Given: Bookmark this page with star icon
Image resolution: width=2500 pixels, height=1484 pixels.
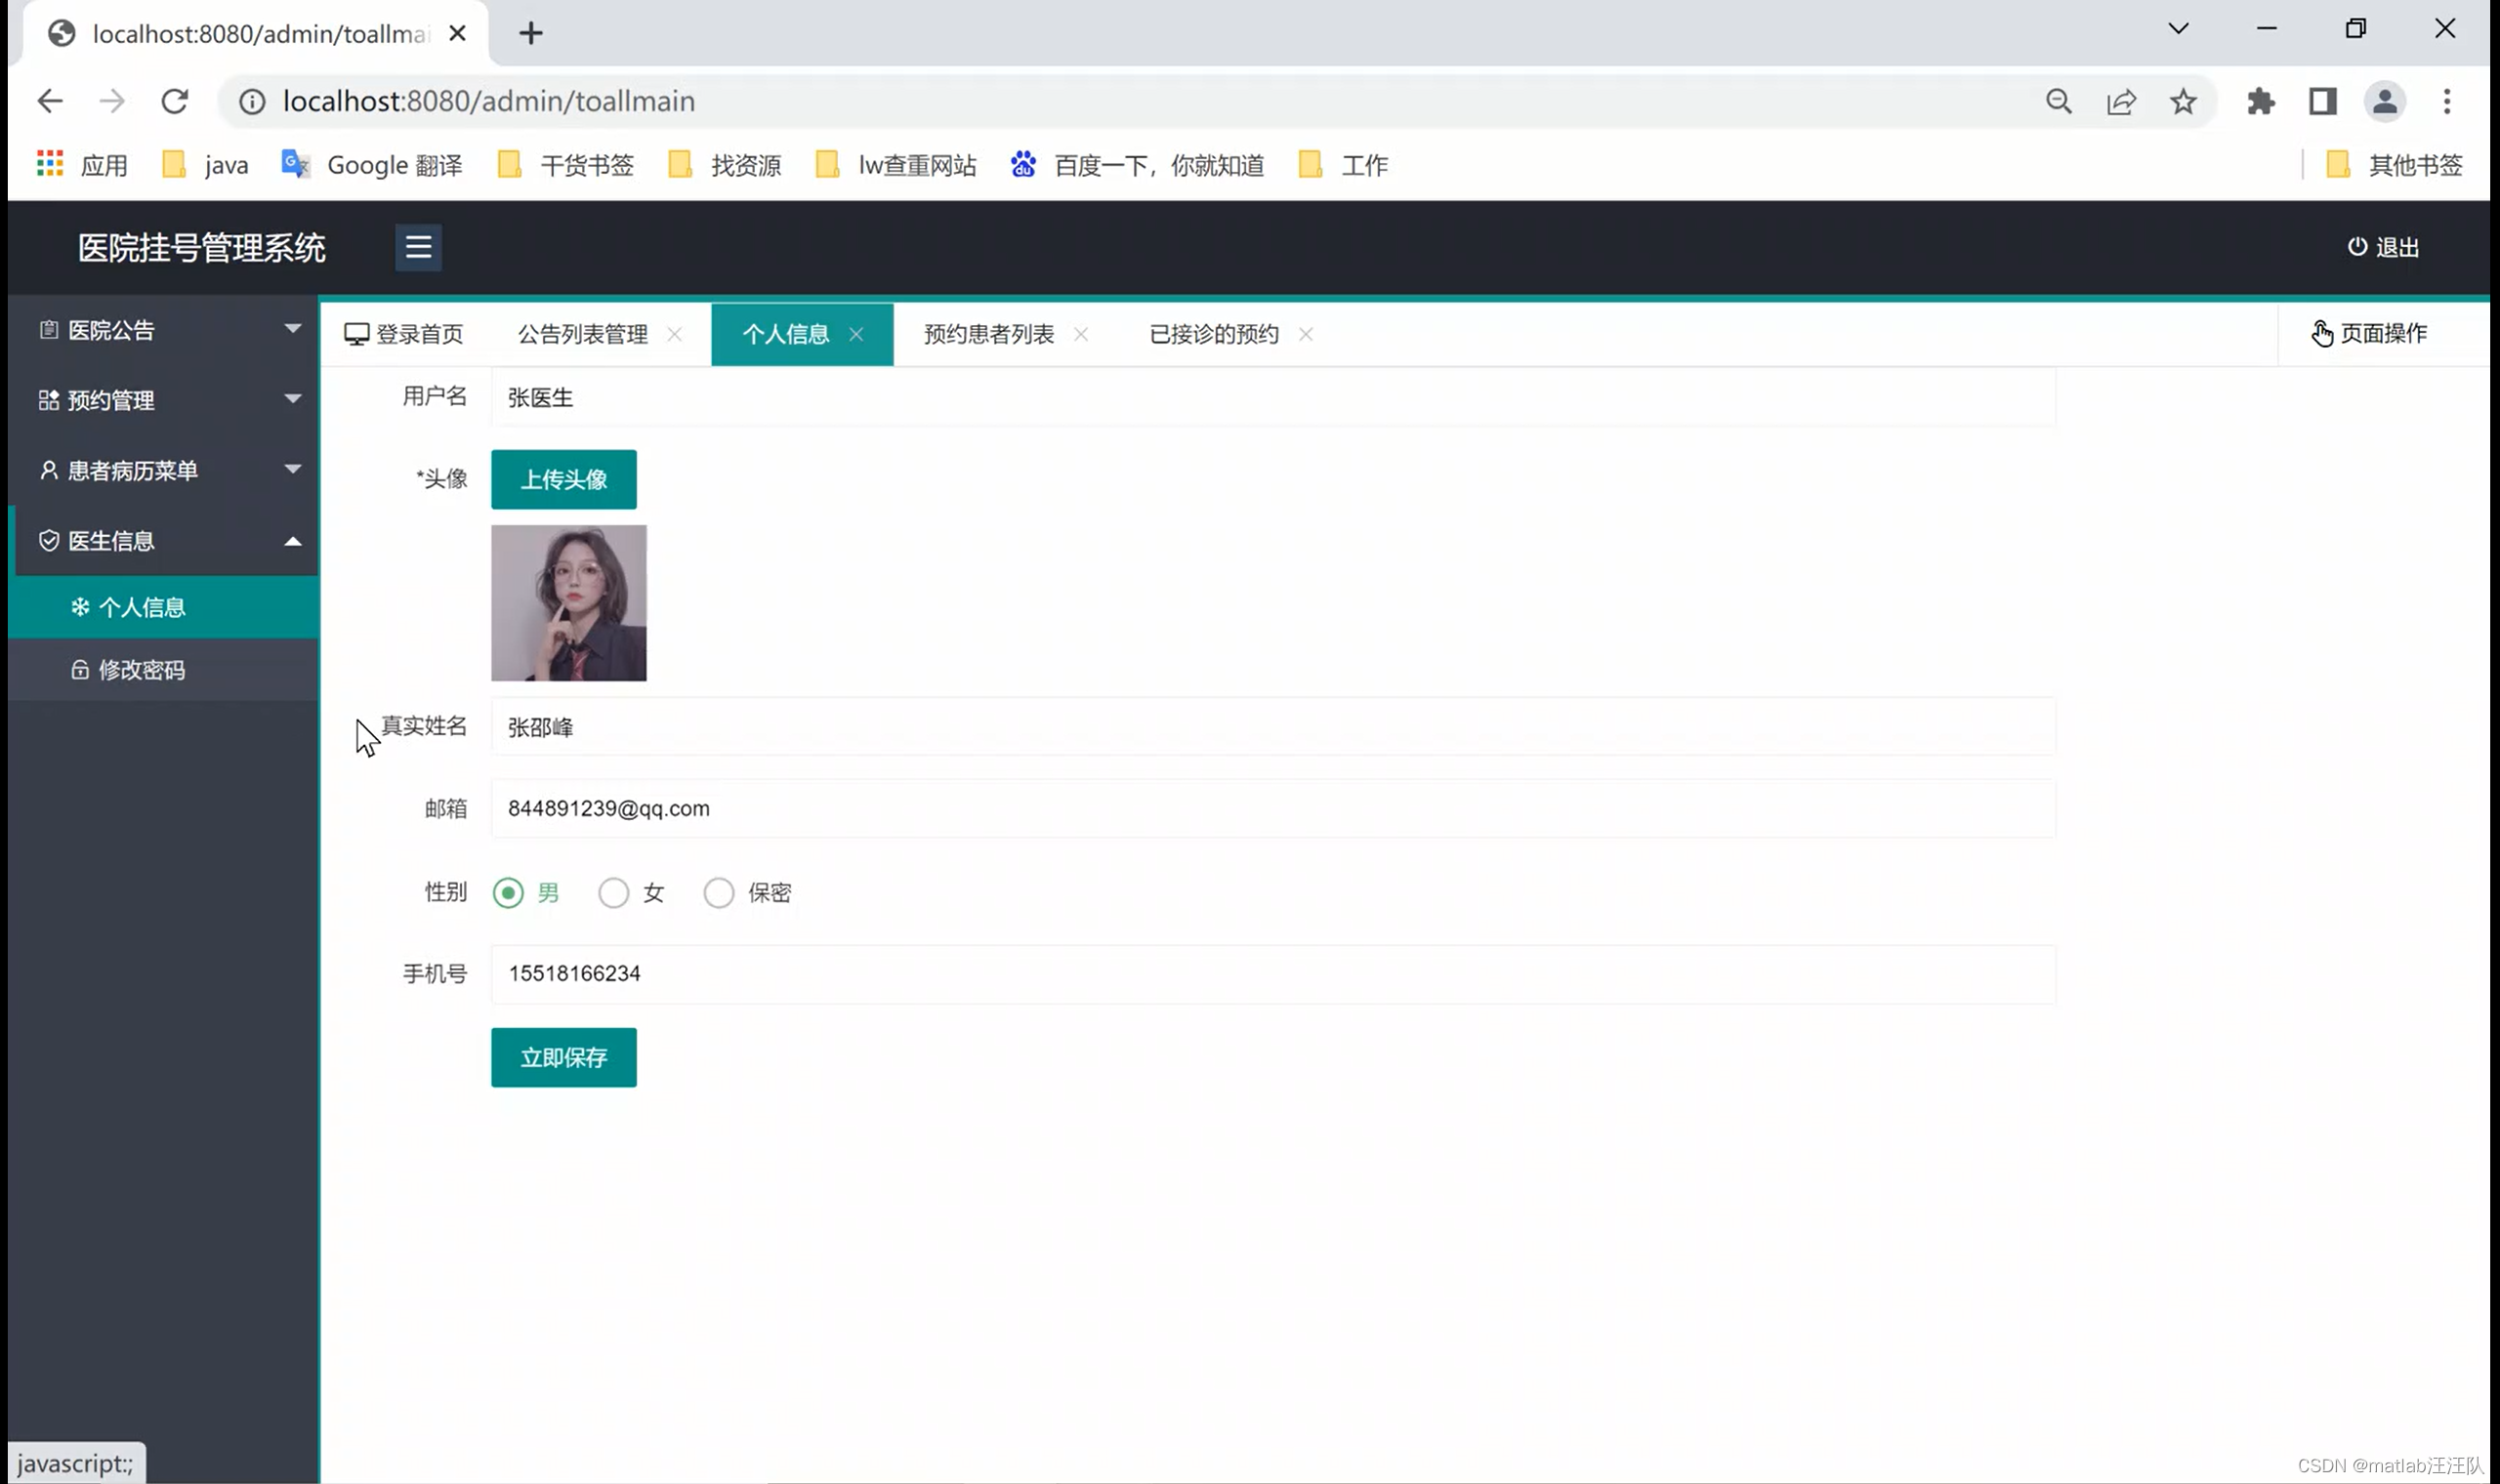Looking at the screenshot, I should (x=2183, y=101).
